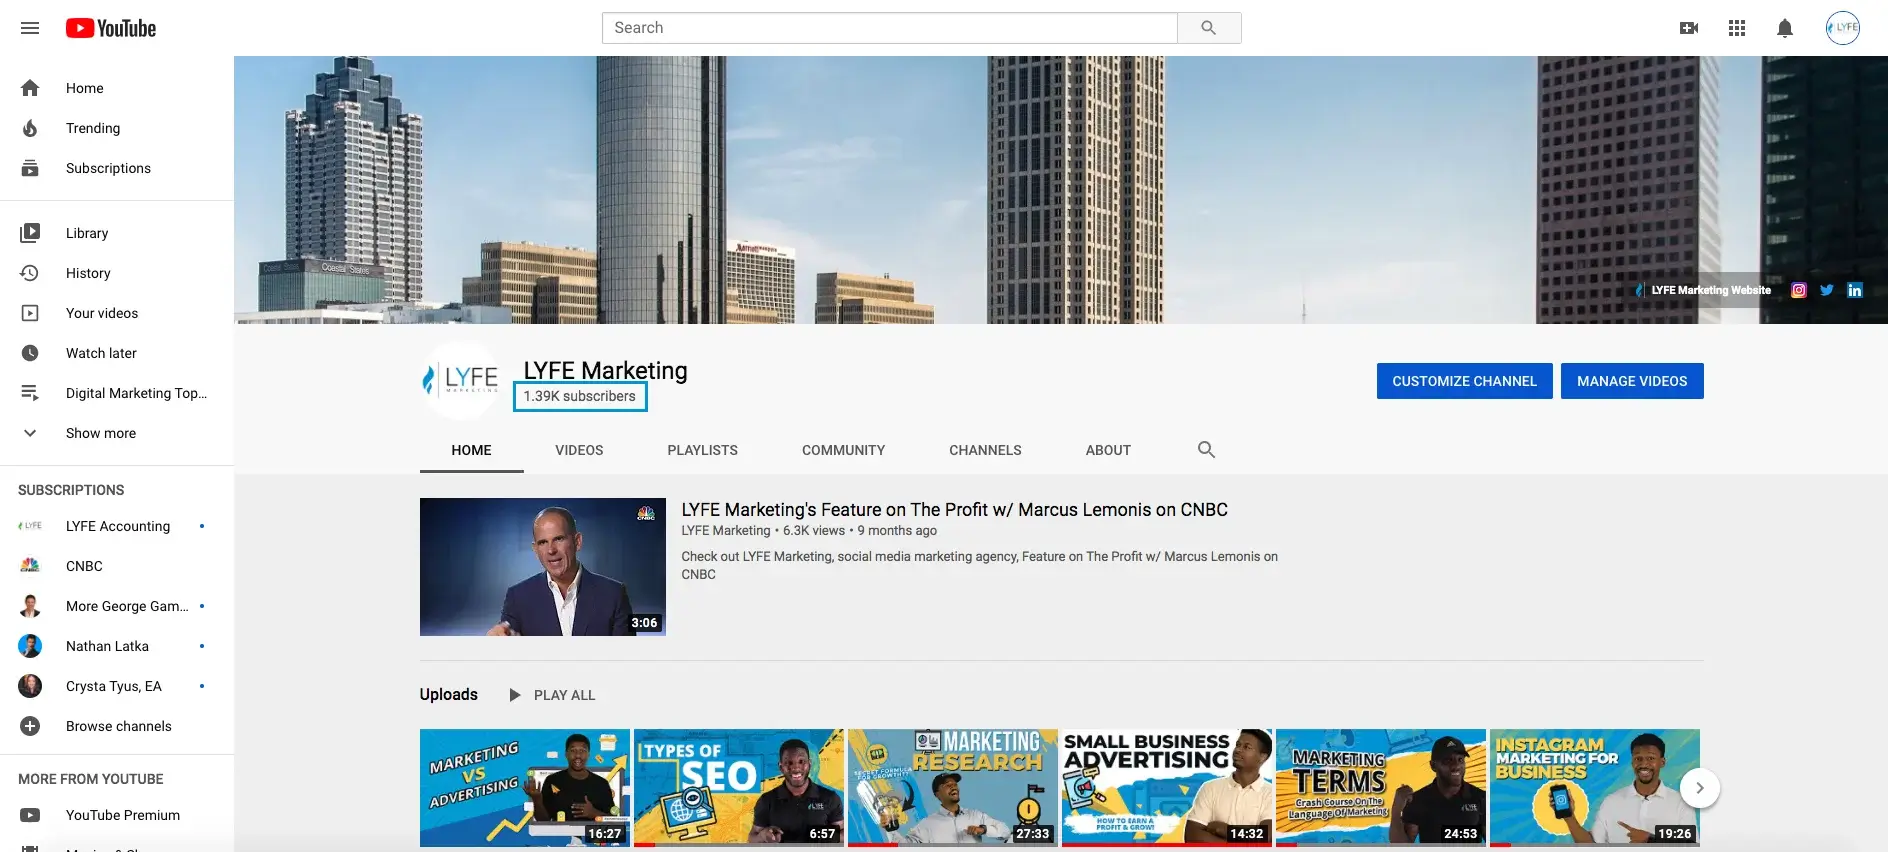The image size is (1888, 852).
Task: Open History in the sidebar
Action: tap(117, 273)
